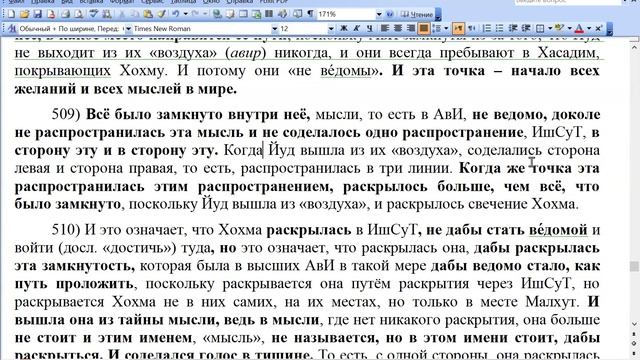Viewport: 640px width, 360px height.
Task: Activate the Format Painter brush
Action: pyautogui.click(x=162, y=14)
